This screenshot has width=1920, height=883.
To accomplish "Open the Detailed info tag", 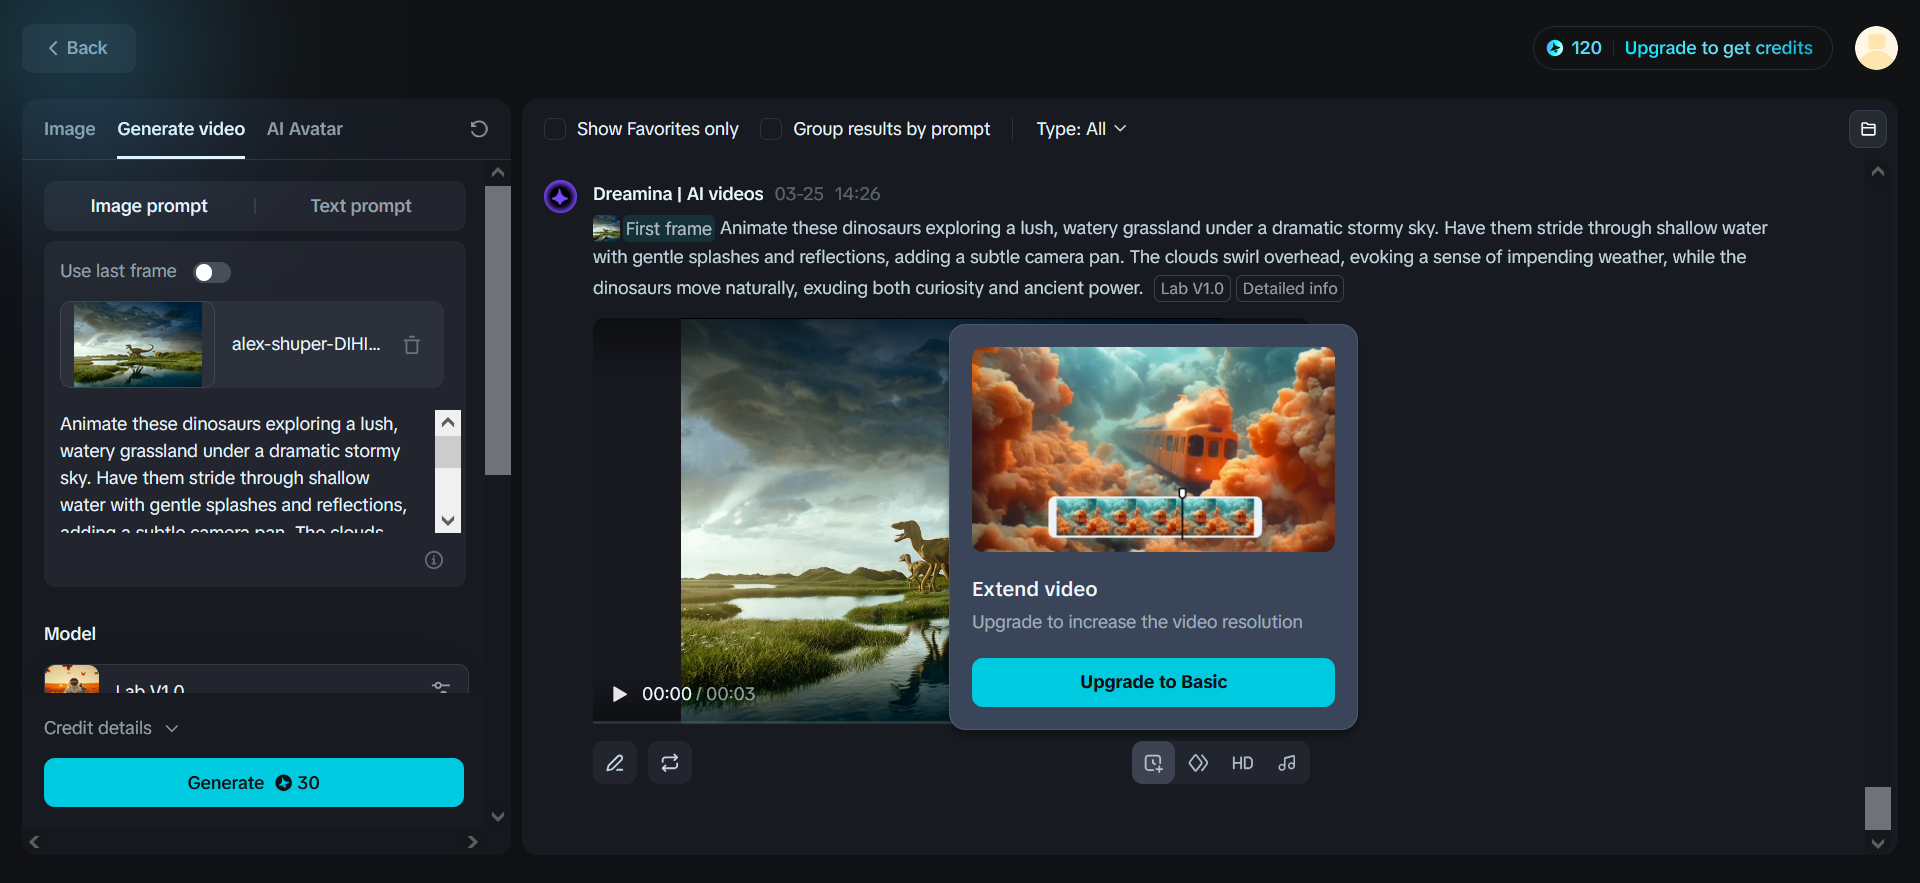I will click(1290, 289).
